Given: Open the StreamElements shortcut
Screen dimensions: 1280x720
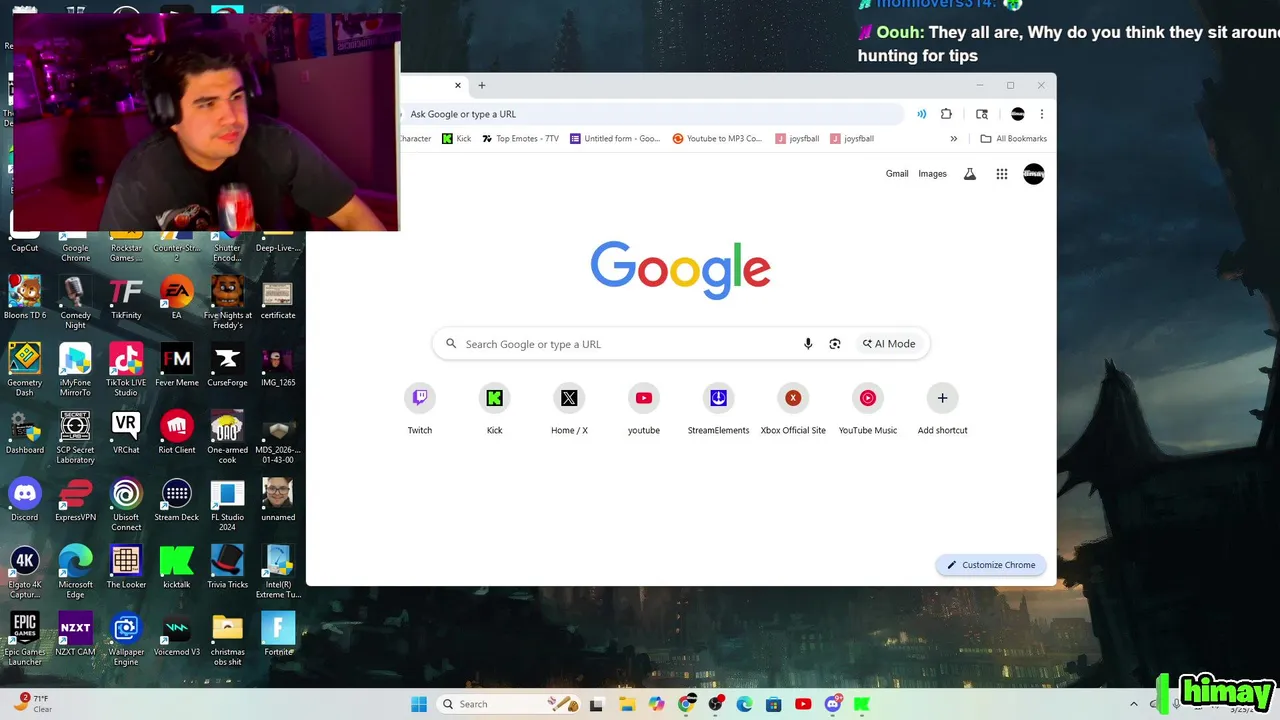Looking at the screenshot, I should (718, 398).
